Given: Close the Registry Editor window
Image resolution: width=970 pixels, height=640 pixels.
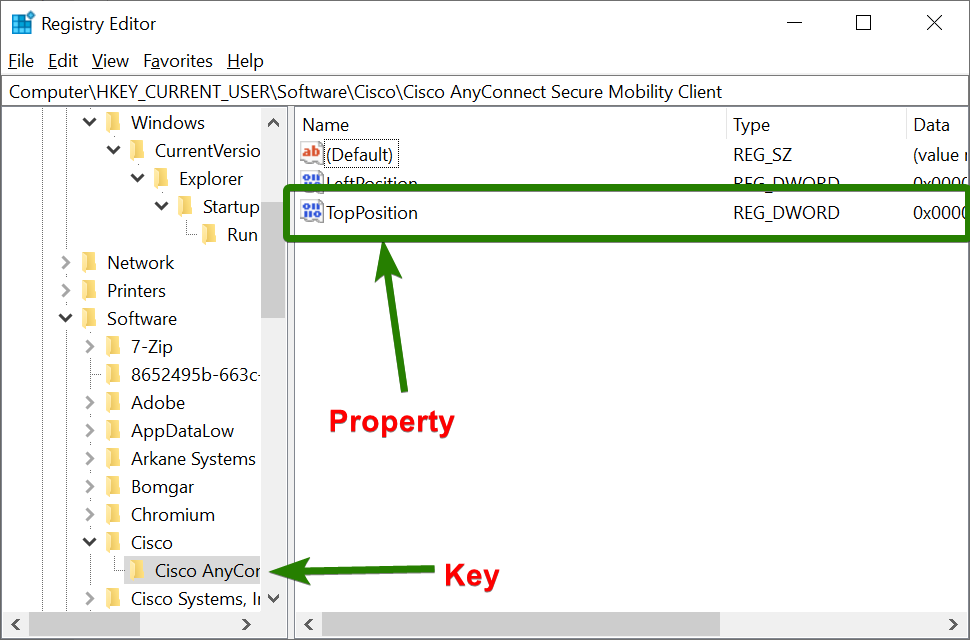Looking at the screenshot, I should [934, 23].
